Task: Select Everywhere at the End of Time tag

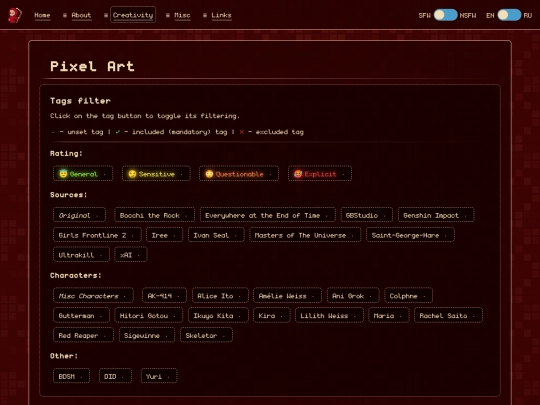Action: pyautogui.click(x=267, y=215)
